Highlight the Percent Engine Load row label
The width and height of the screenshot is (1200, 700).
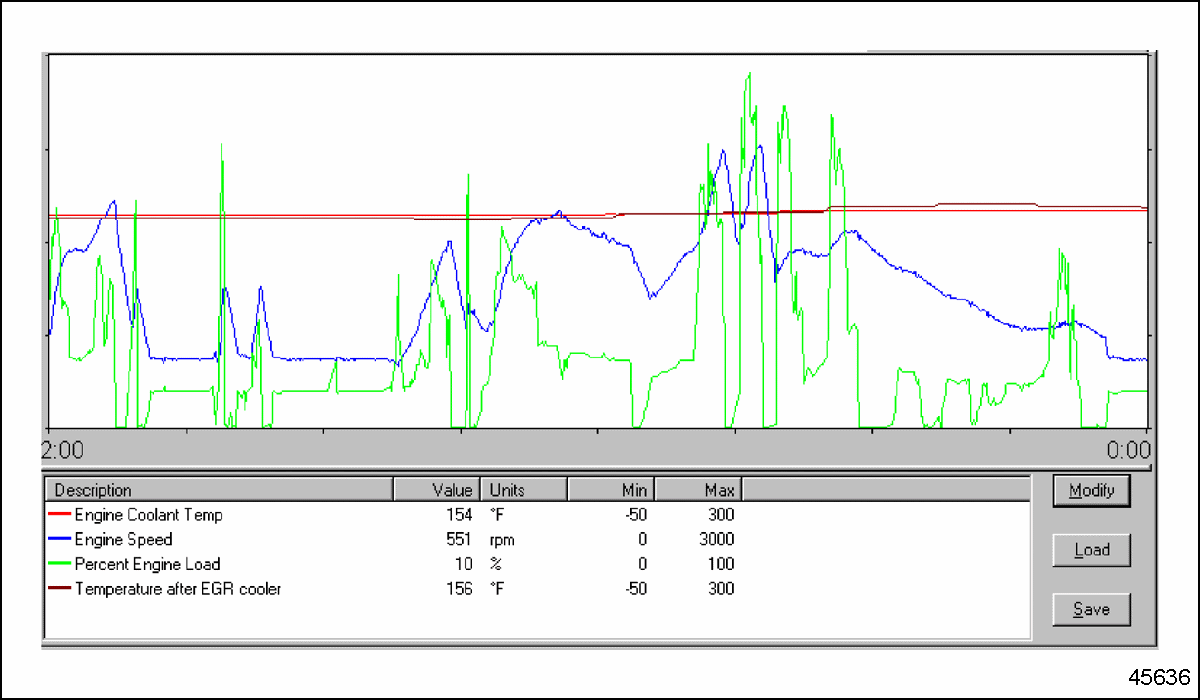click(x=147, y=564)
